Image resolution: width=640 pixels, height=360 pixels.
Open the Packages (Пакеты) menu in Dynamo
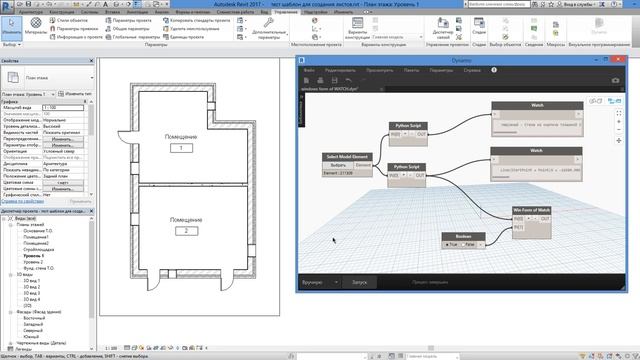point(411,70)
